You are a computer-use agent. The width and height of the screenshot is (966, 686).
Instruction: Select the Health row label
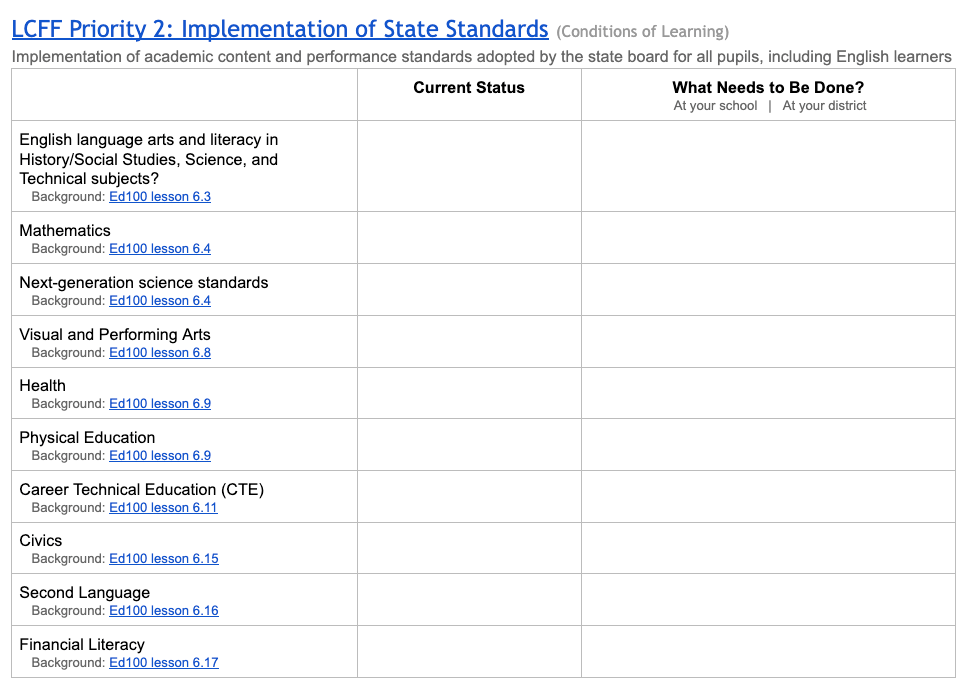tap(42, 386)
